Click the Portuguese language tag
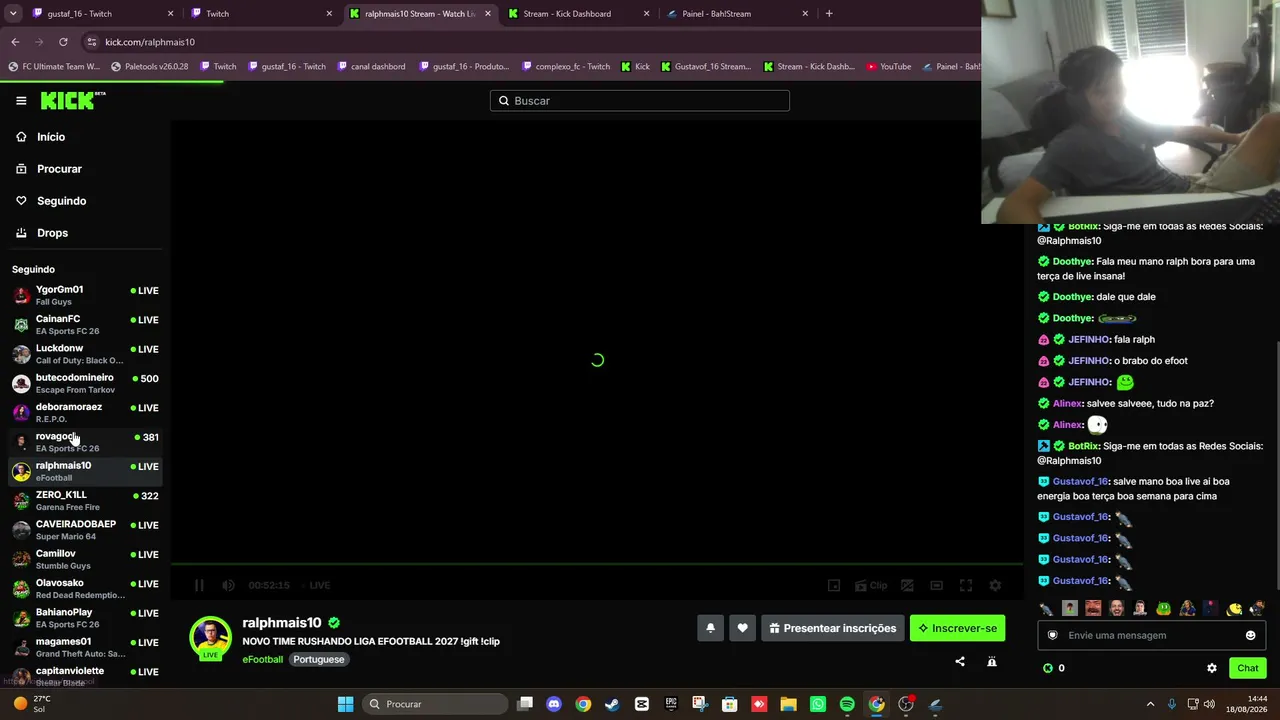Screen dimensions: 1280x720 [318, 660]
